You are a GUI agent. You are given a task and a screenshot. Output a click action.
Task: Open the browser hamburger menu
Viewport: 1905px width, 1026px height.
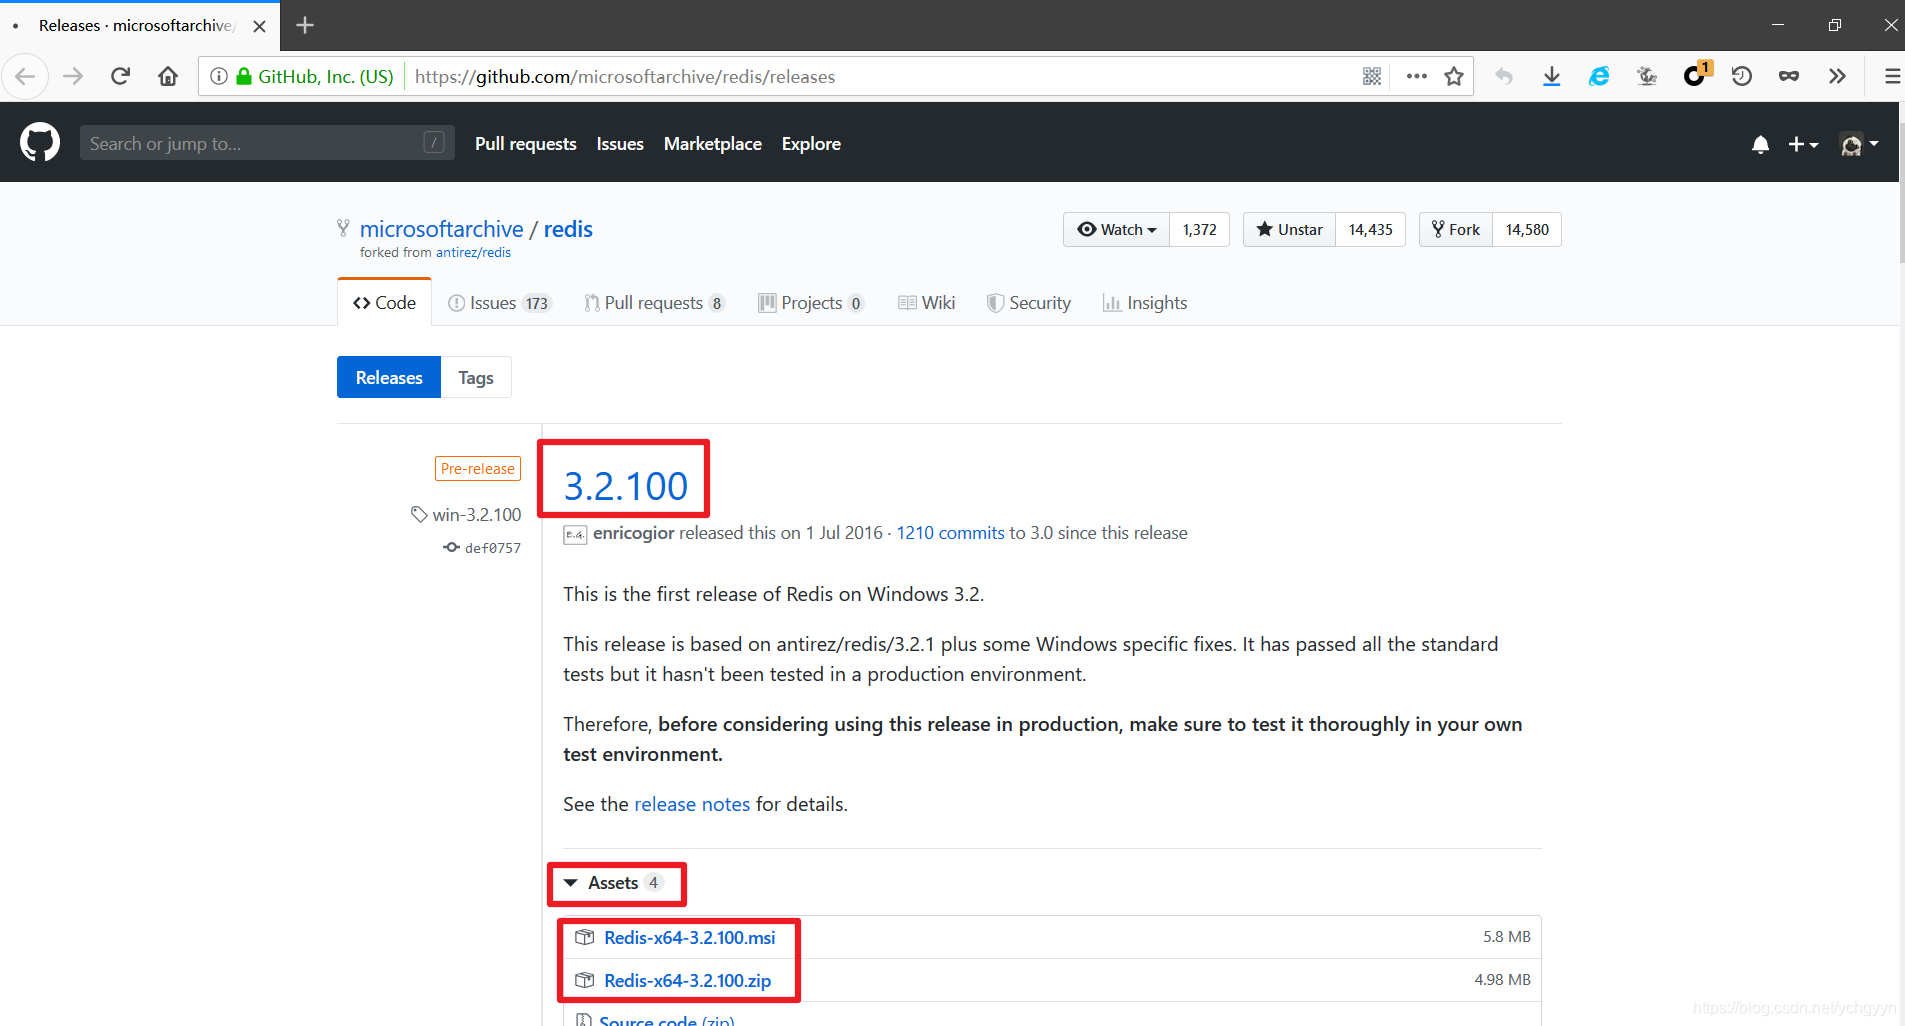(1892, 76)
